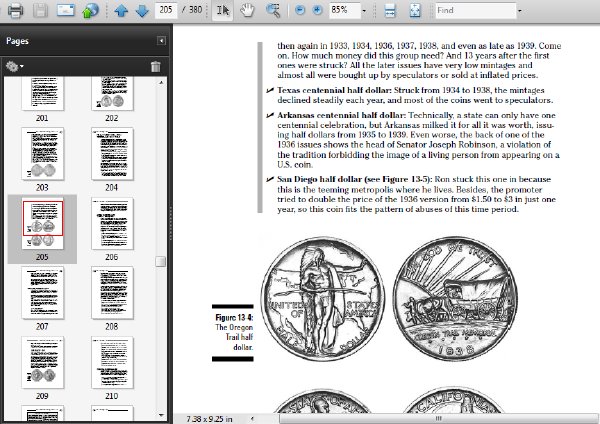The image size is (600, 424).
Task: Zoom out with the minus button
Action: click(300, 10)
